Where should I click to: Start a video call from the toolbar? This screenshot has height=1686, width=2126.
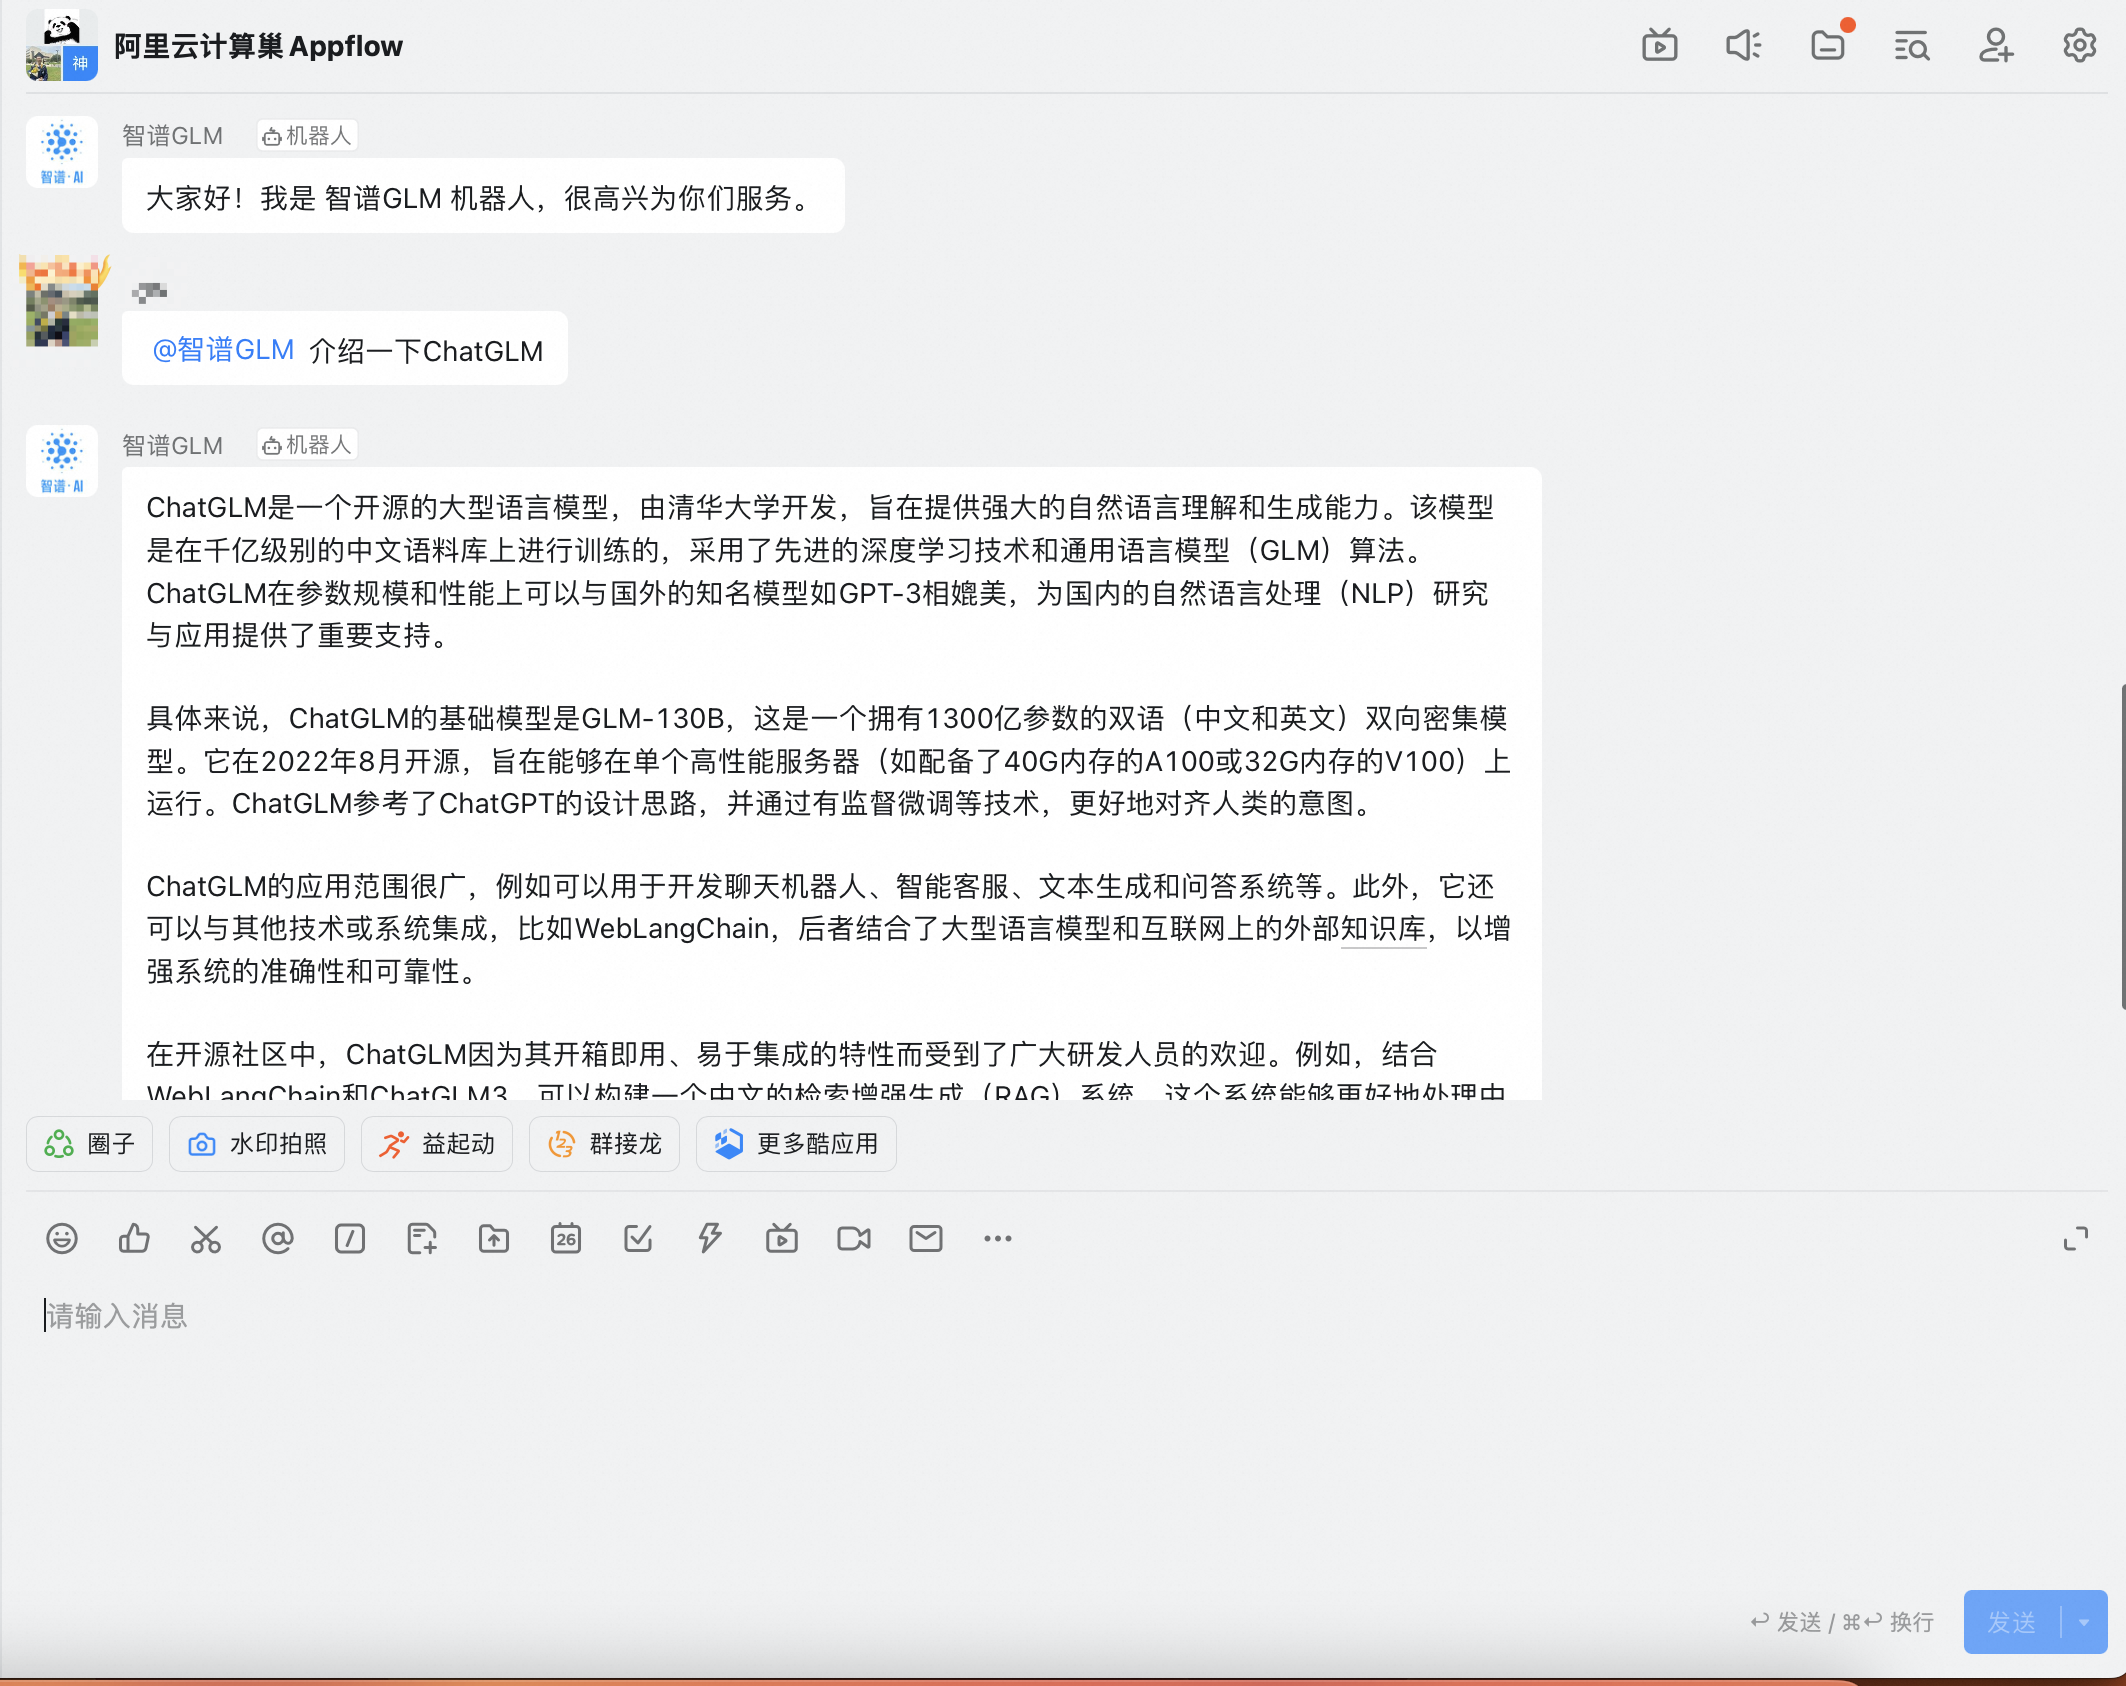click(854, 1239)
